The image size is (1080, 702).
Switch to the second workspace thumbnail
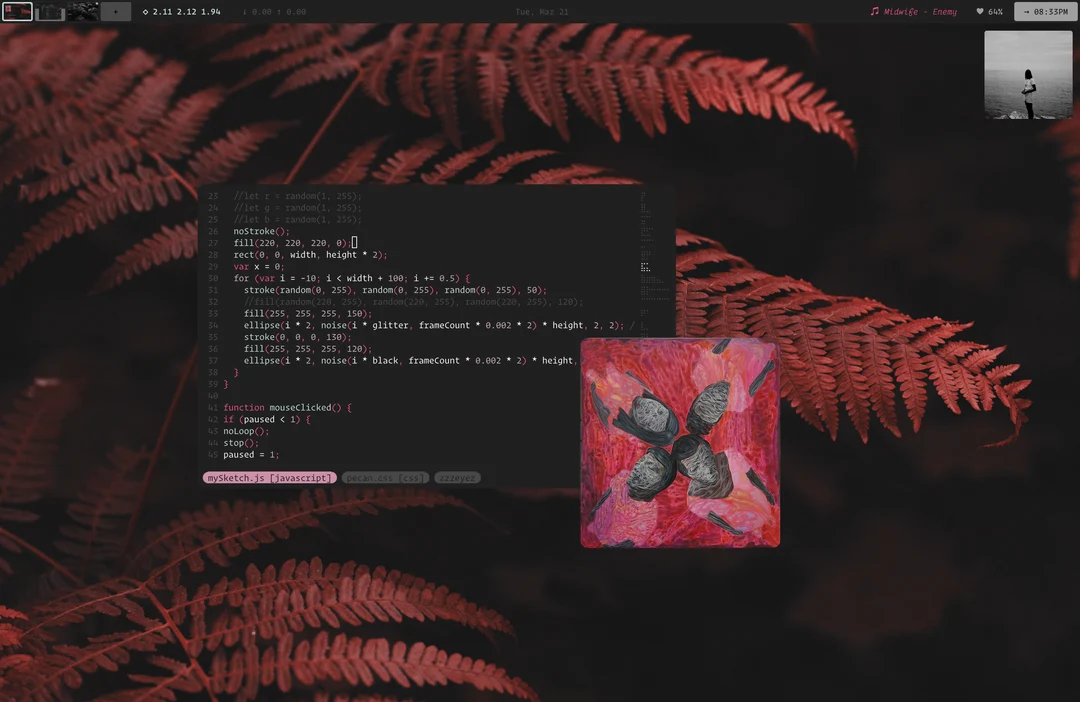click(49, 11)
